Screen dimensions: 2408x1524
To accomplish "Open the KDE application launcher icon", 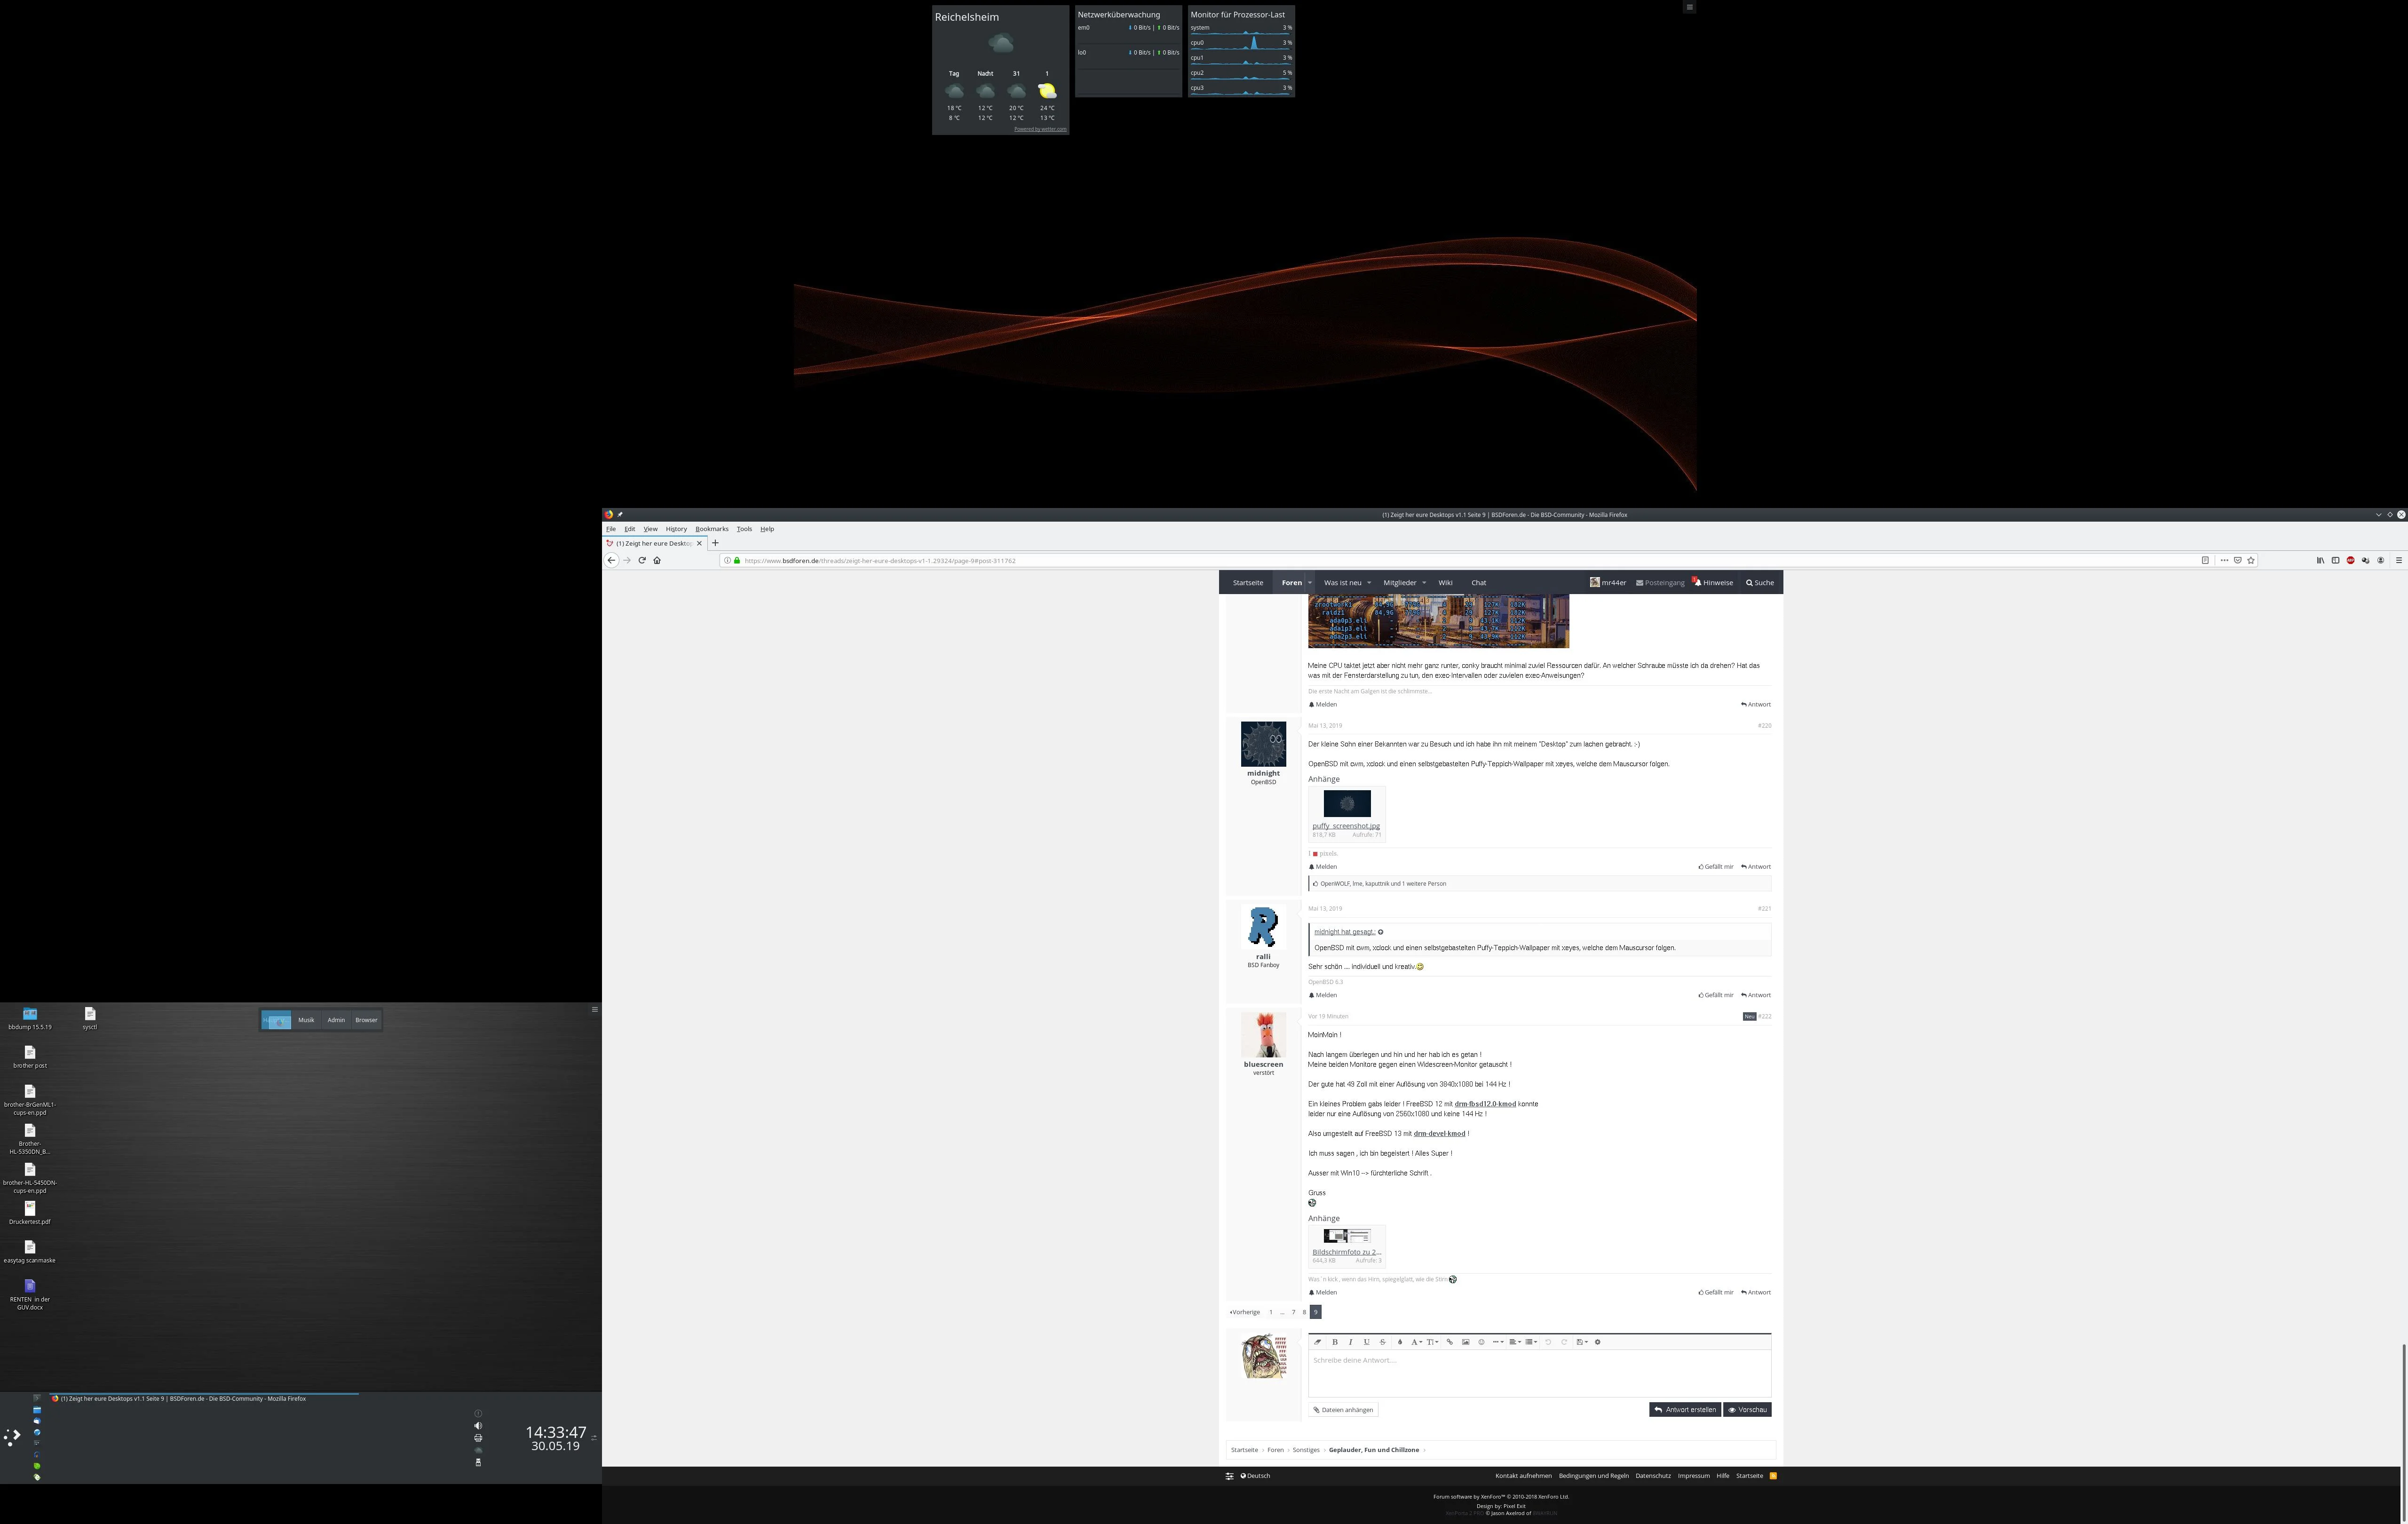I will click(x=12, y=1437).
